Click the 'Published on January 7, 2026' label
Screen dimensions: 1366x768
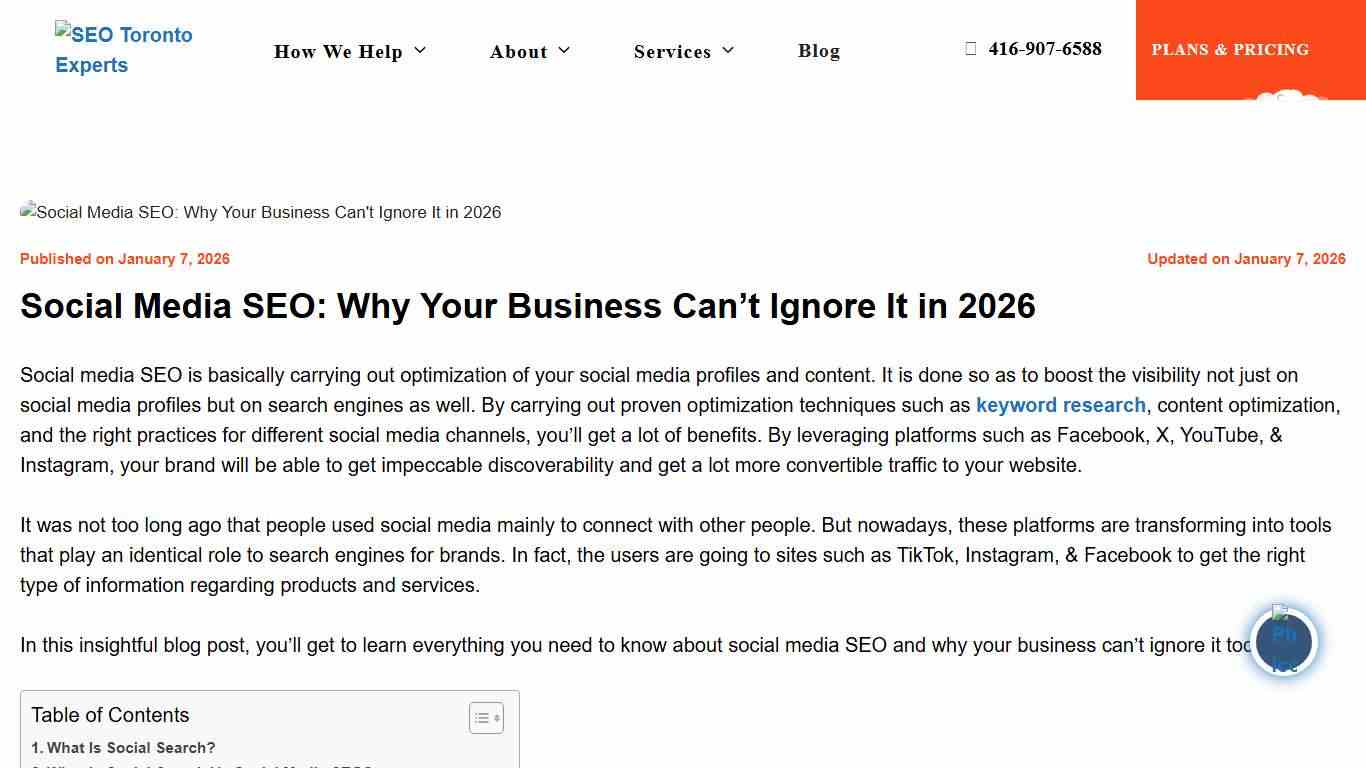[x=124, y=258]
